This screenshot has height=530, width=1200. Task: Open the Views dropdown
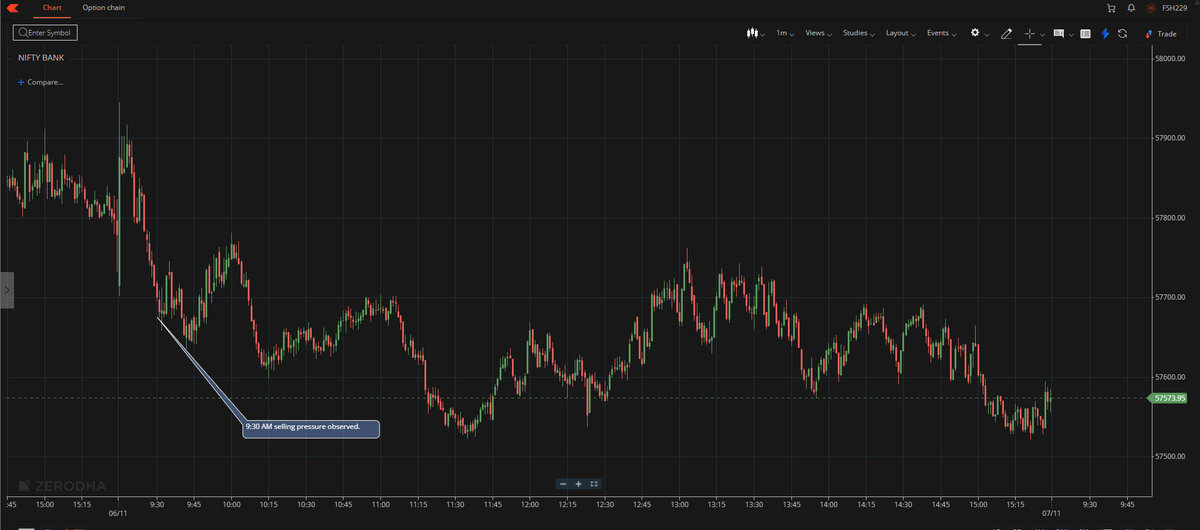pyautogui.click(x=819, y=33)
